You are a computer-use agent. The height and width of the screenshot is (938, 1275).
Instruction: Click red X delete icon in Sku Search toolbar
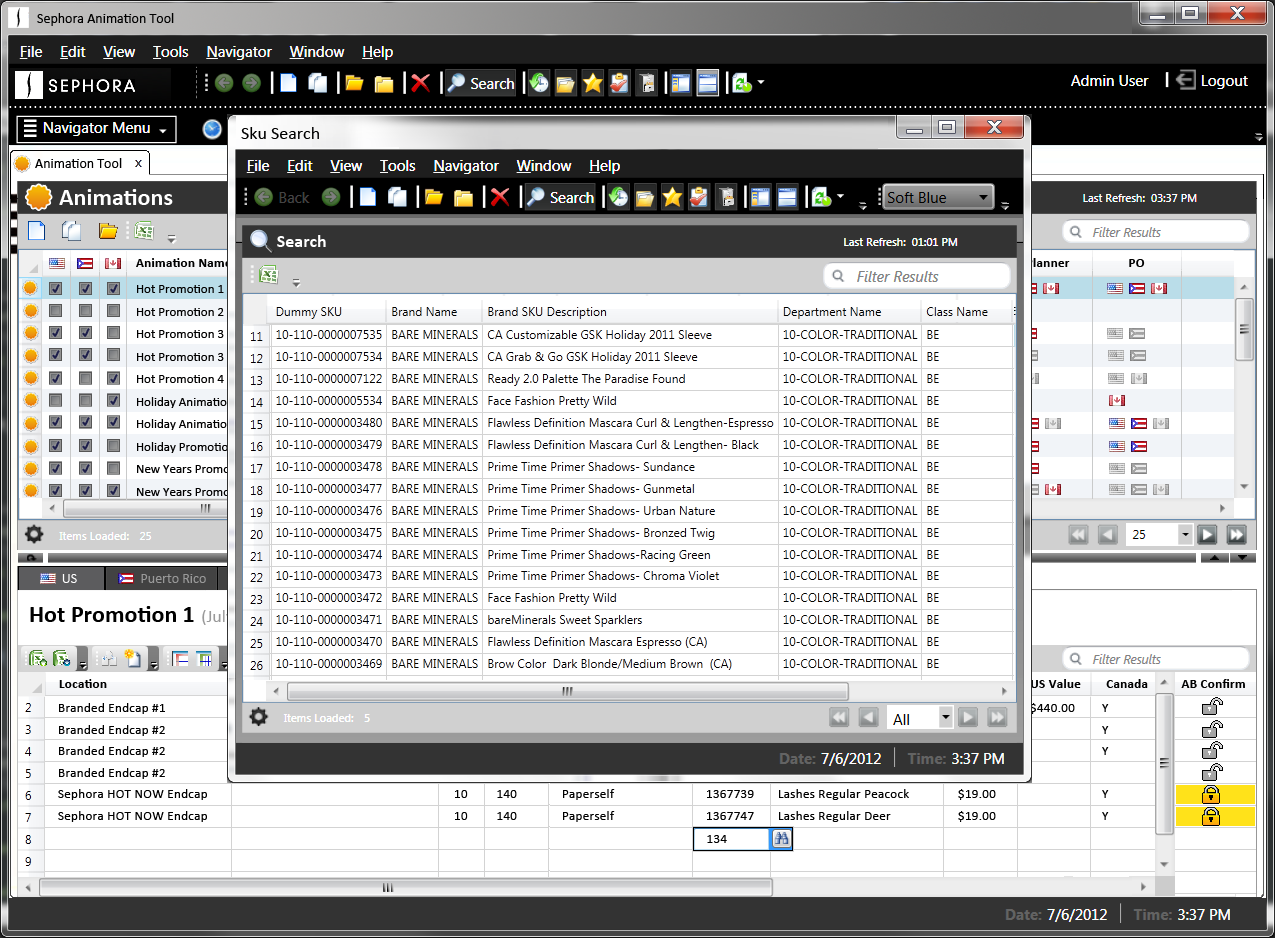(500, 197)
